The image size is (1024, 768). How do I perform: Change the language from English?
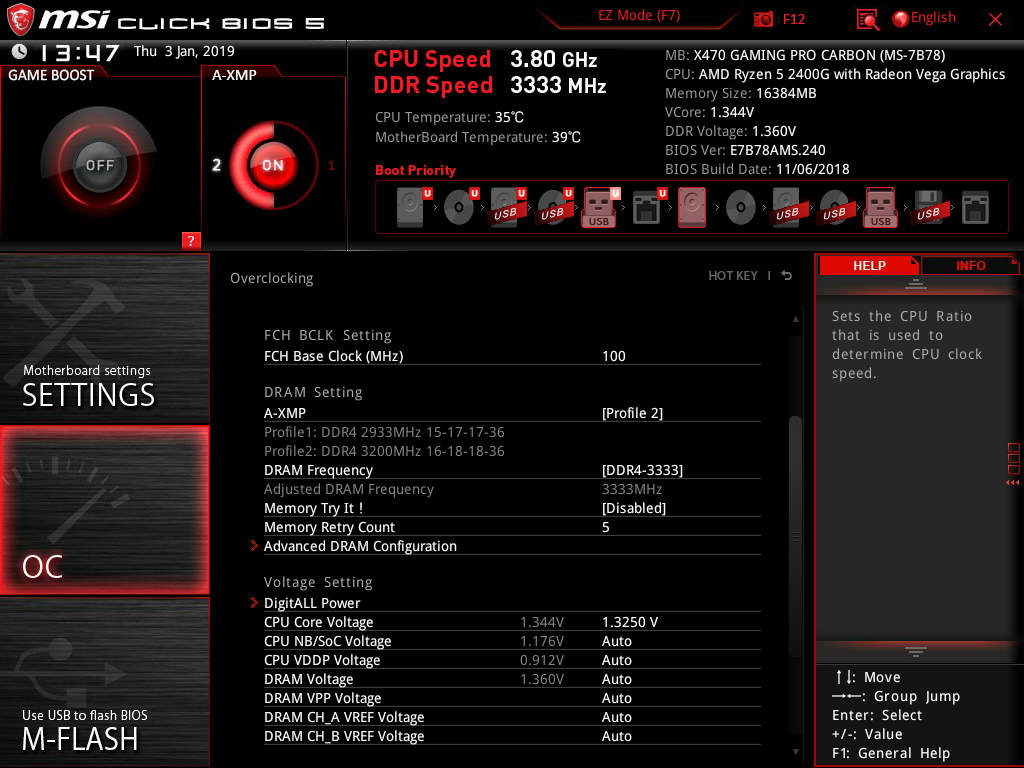[933, 18]
